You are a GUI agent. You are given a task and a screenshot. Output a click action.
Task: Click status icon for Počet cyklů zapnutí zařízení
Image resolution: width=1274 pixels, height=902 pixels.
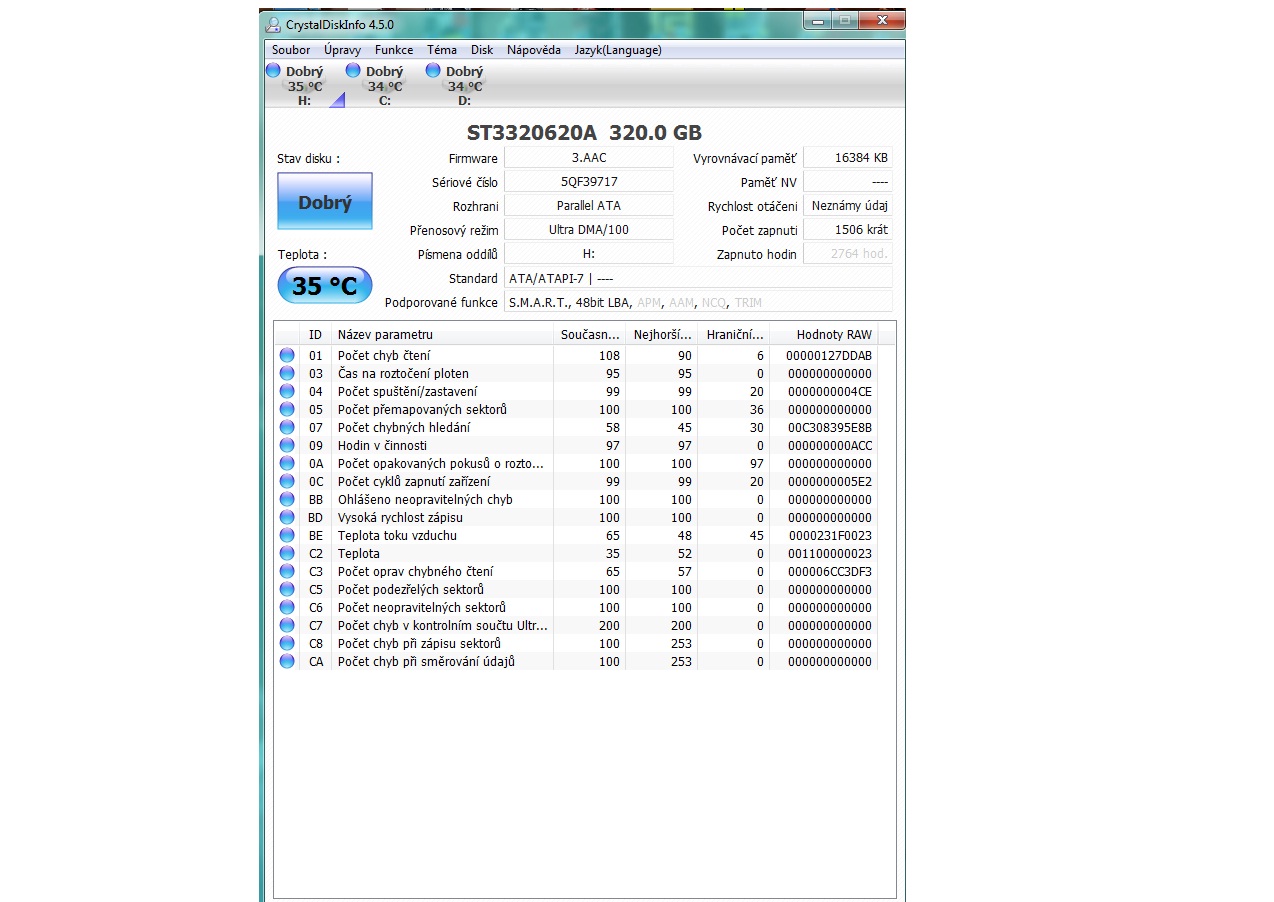287,481
